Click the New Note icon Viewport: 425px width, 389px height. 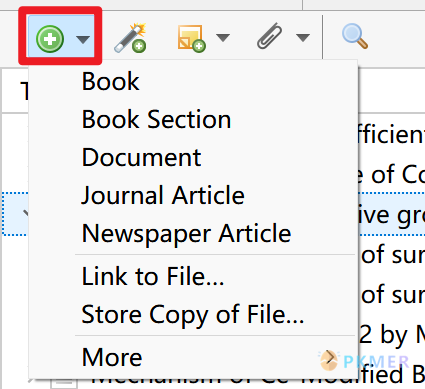(192, 38)
